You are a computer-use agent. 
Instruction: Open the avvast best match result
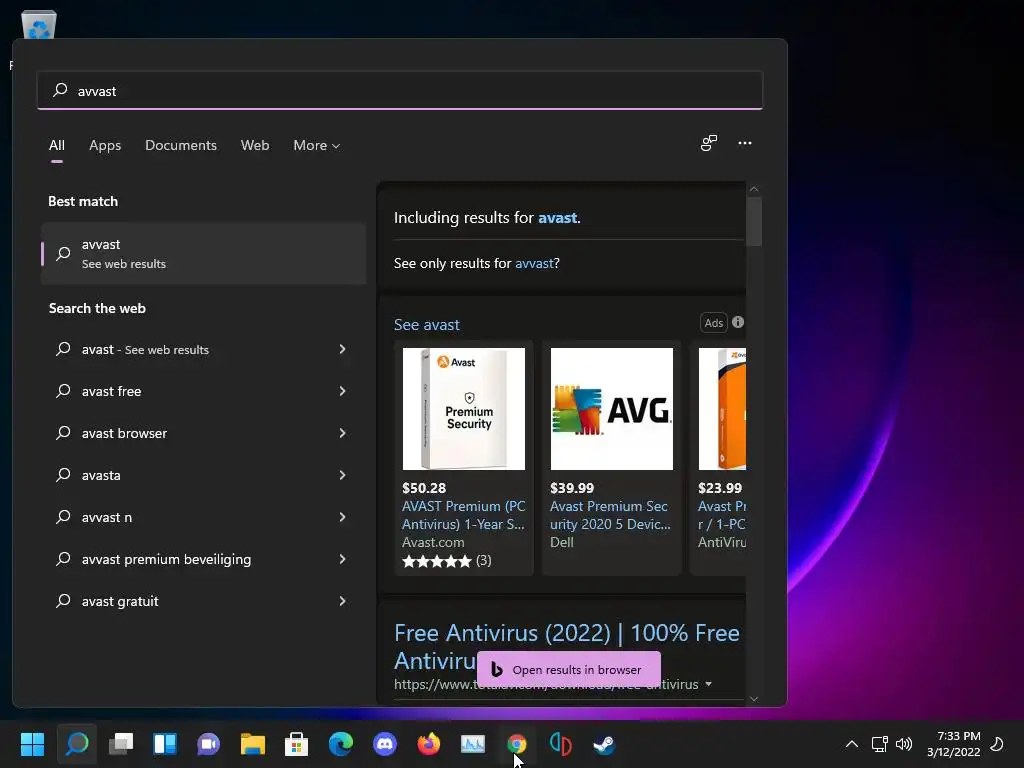pos(203,253)
